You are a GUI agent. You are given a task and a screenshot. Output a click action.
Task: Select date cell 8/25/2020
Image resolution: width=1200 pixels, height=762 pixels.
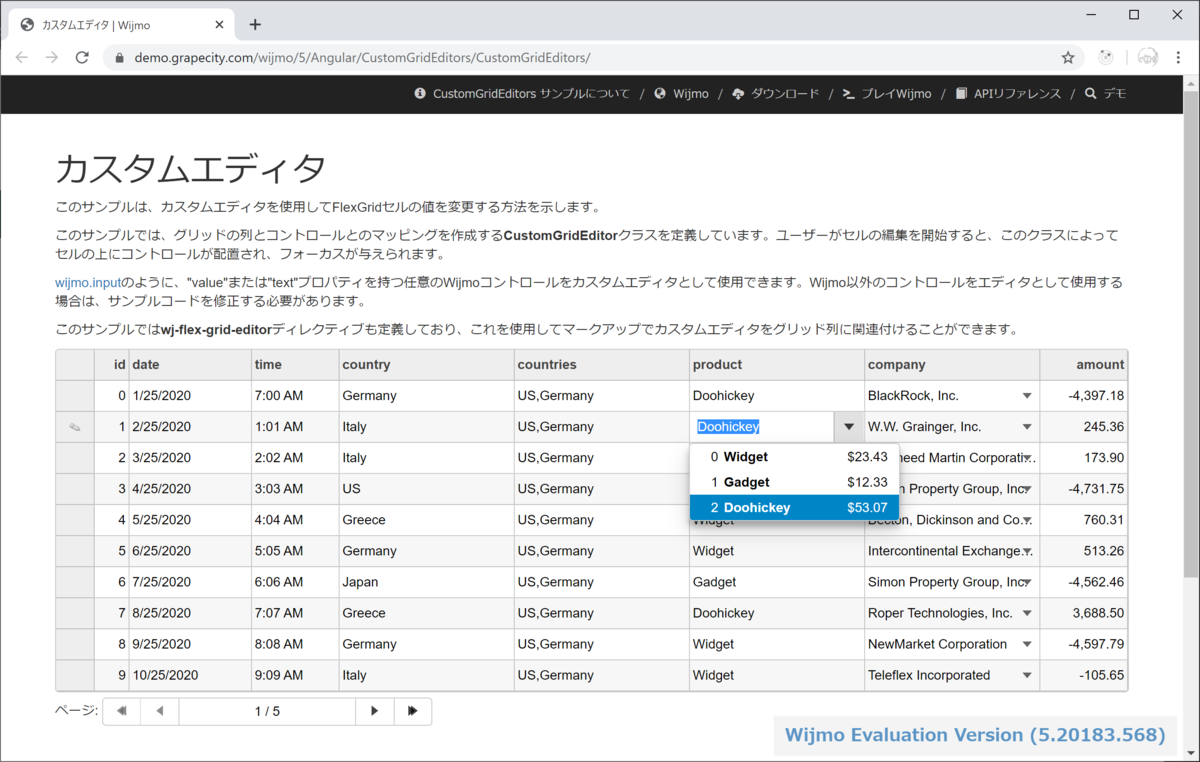(x=189, y=613)
